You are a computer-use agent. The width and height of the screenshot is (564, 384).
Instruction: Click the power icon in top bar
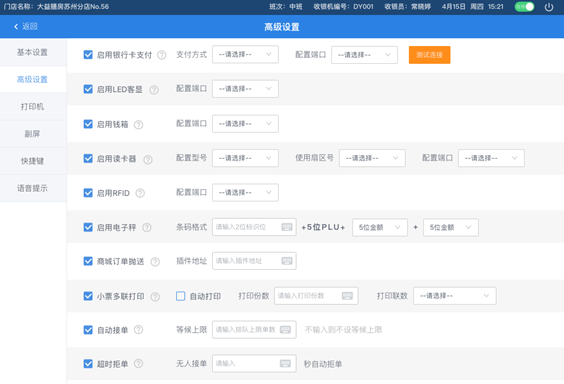[549, 7]
